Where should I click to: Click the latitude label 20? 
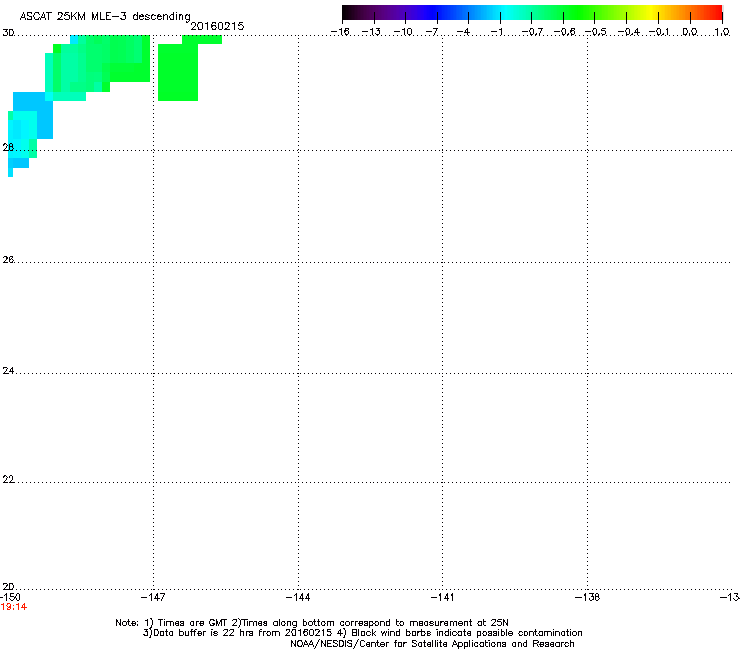click(x=8, y=586)
